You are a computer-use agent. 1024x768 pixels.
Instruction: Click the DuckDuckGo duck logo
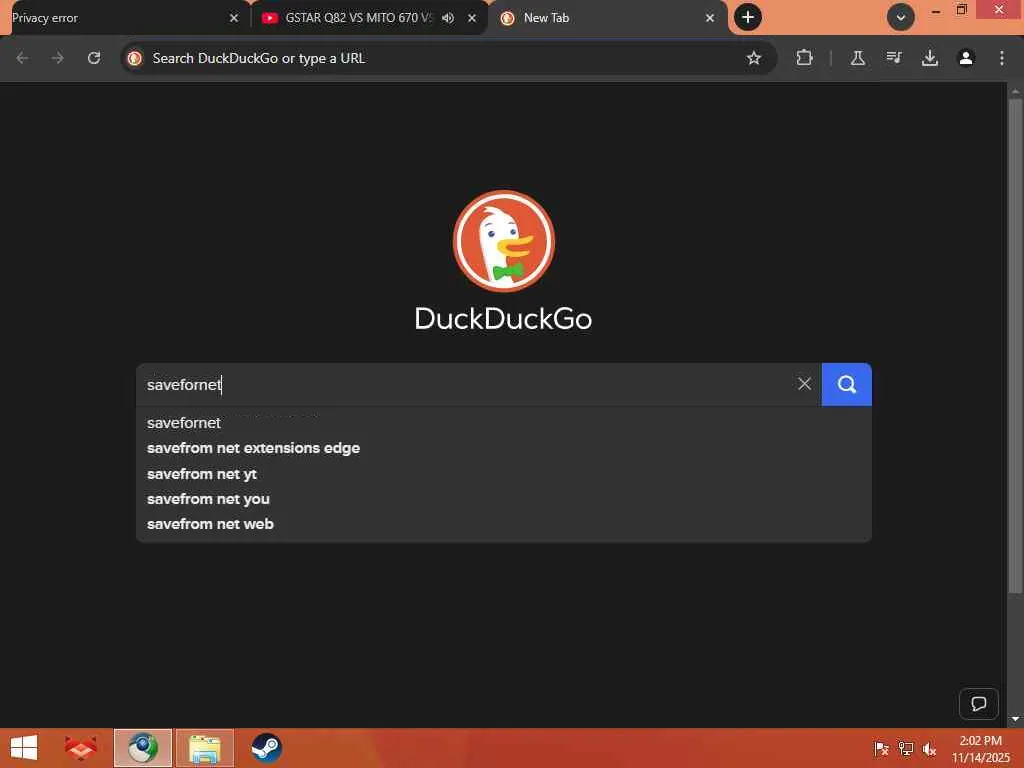[x=504, y=240]
